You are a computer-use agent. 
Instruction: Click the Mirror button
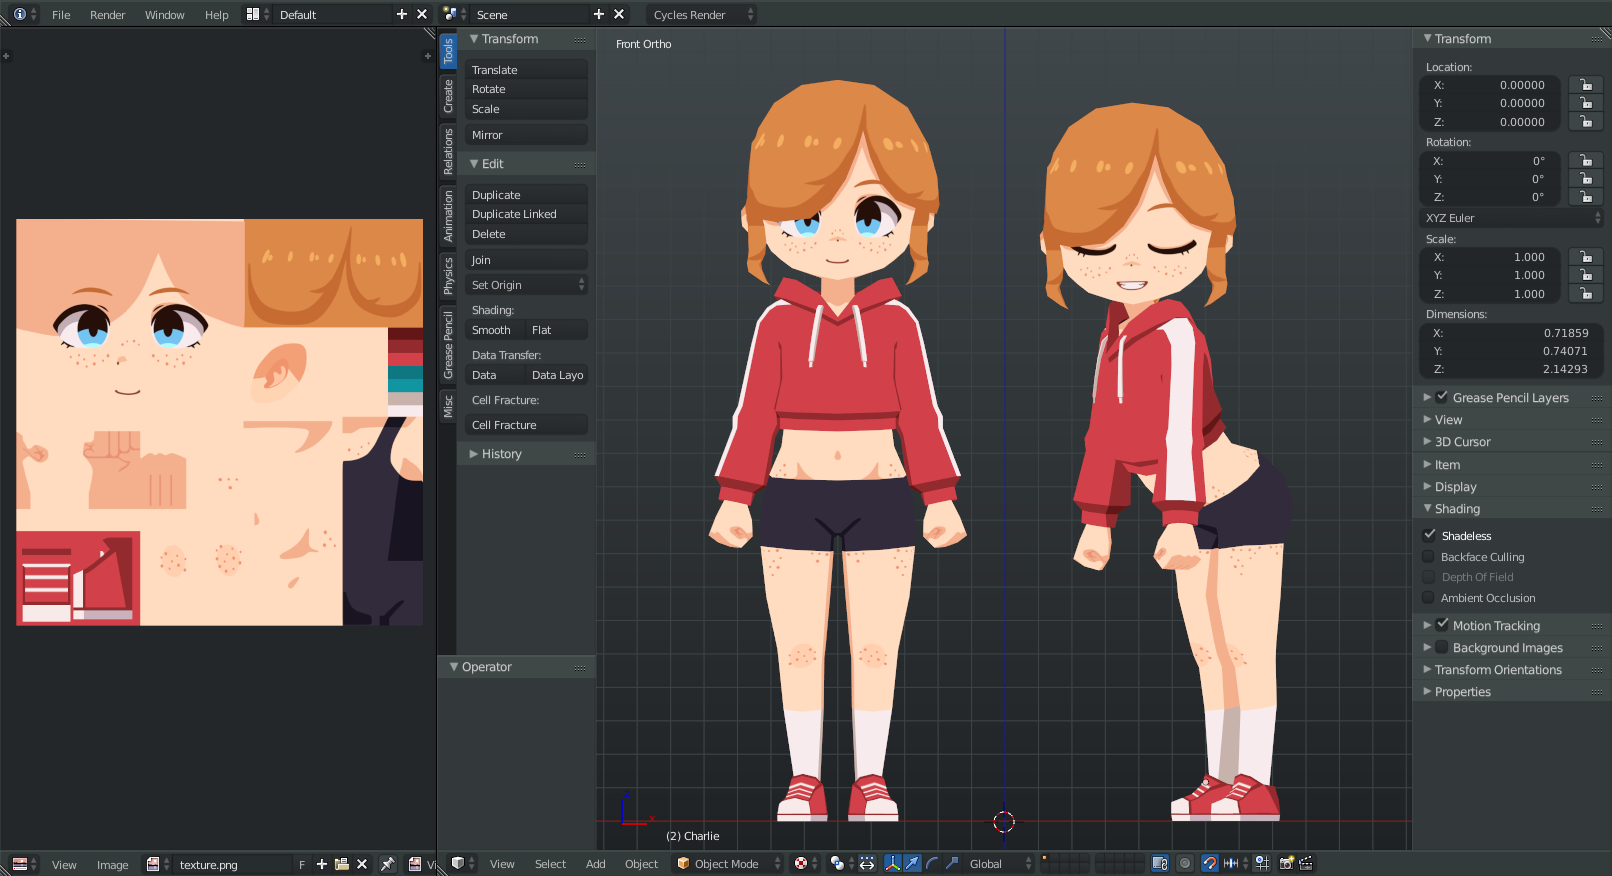[x=527, y=135]
